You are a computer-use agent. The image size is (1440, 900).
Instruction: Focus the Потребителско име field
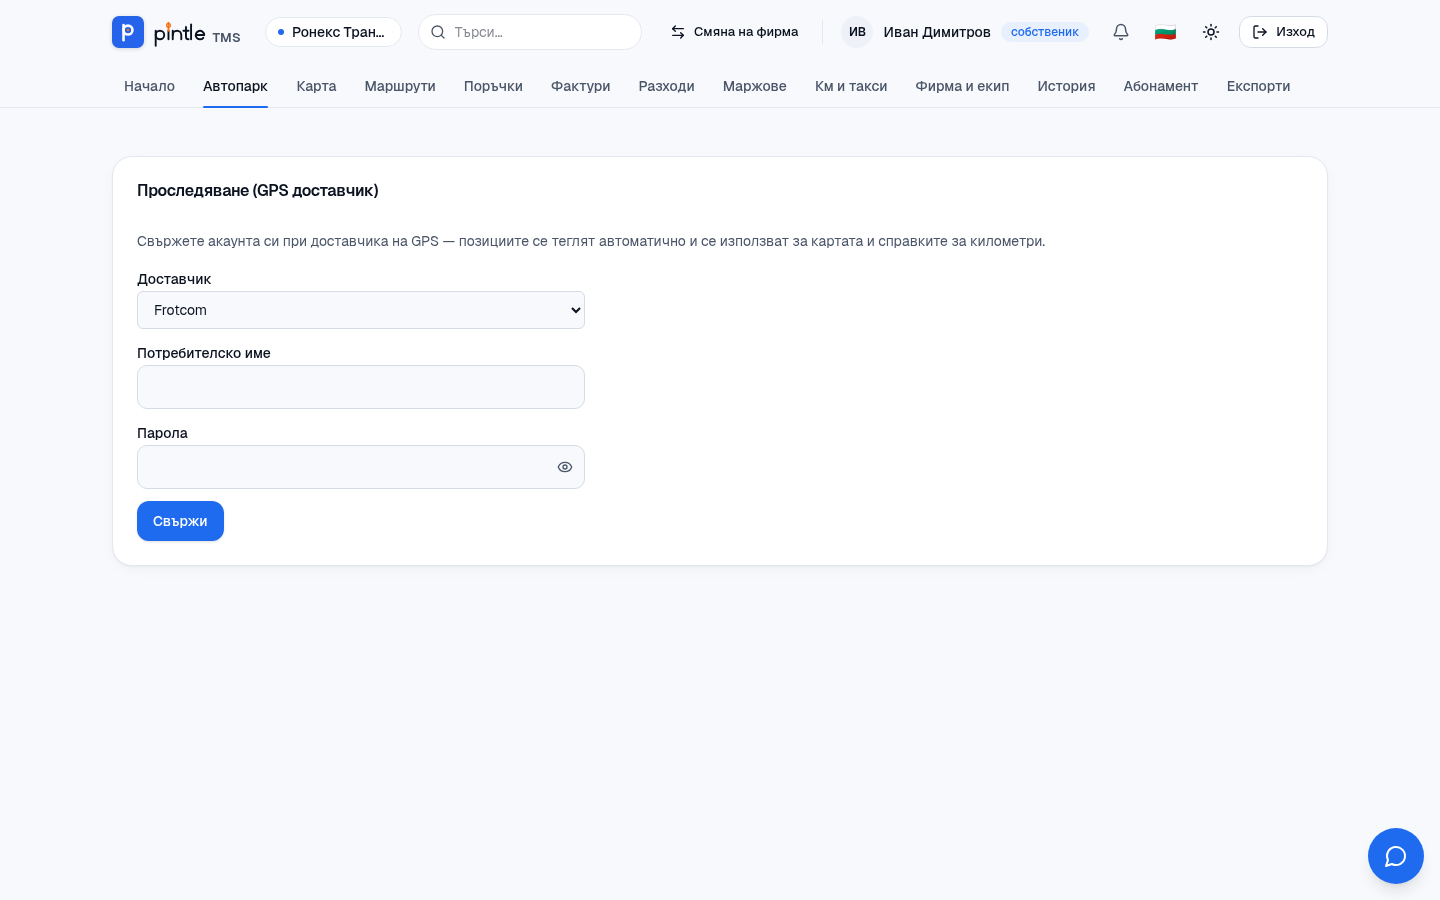(361, 387)
